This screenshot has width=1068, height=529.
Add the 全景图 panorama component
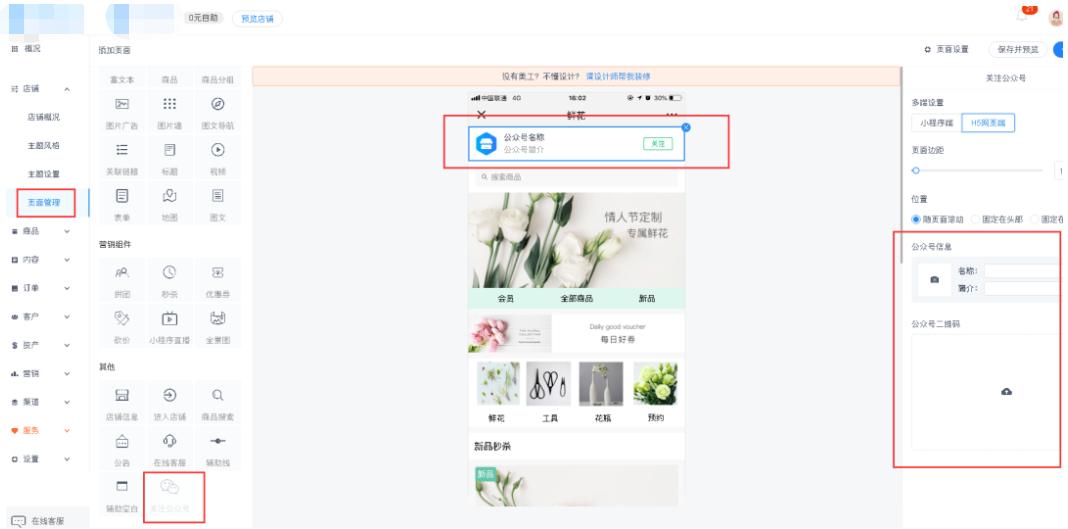click(217, 327)
